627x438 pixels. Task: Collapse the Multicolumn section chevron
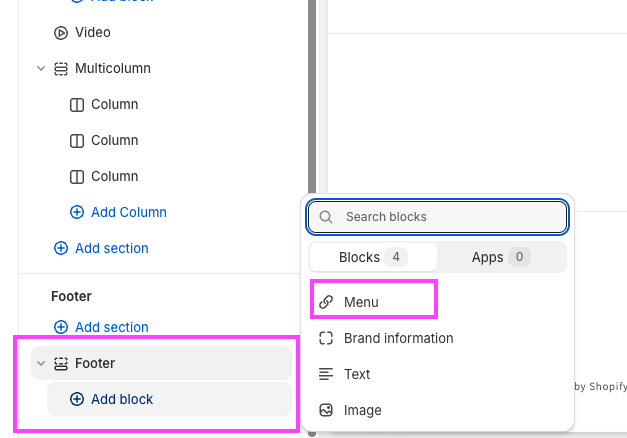(41, 69)
